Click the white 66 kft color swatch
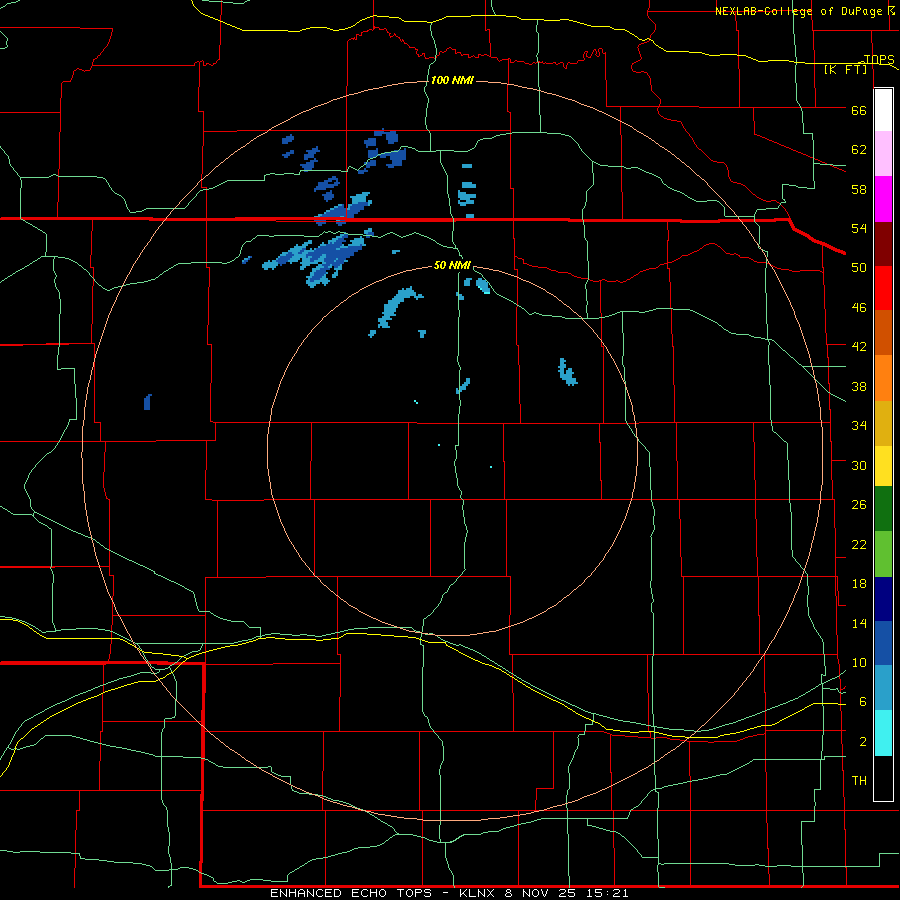 pos(883,110)
